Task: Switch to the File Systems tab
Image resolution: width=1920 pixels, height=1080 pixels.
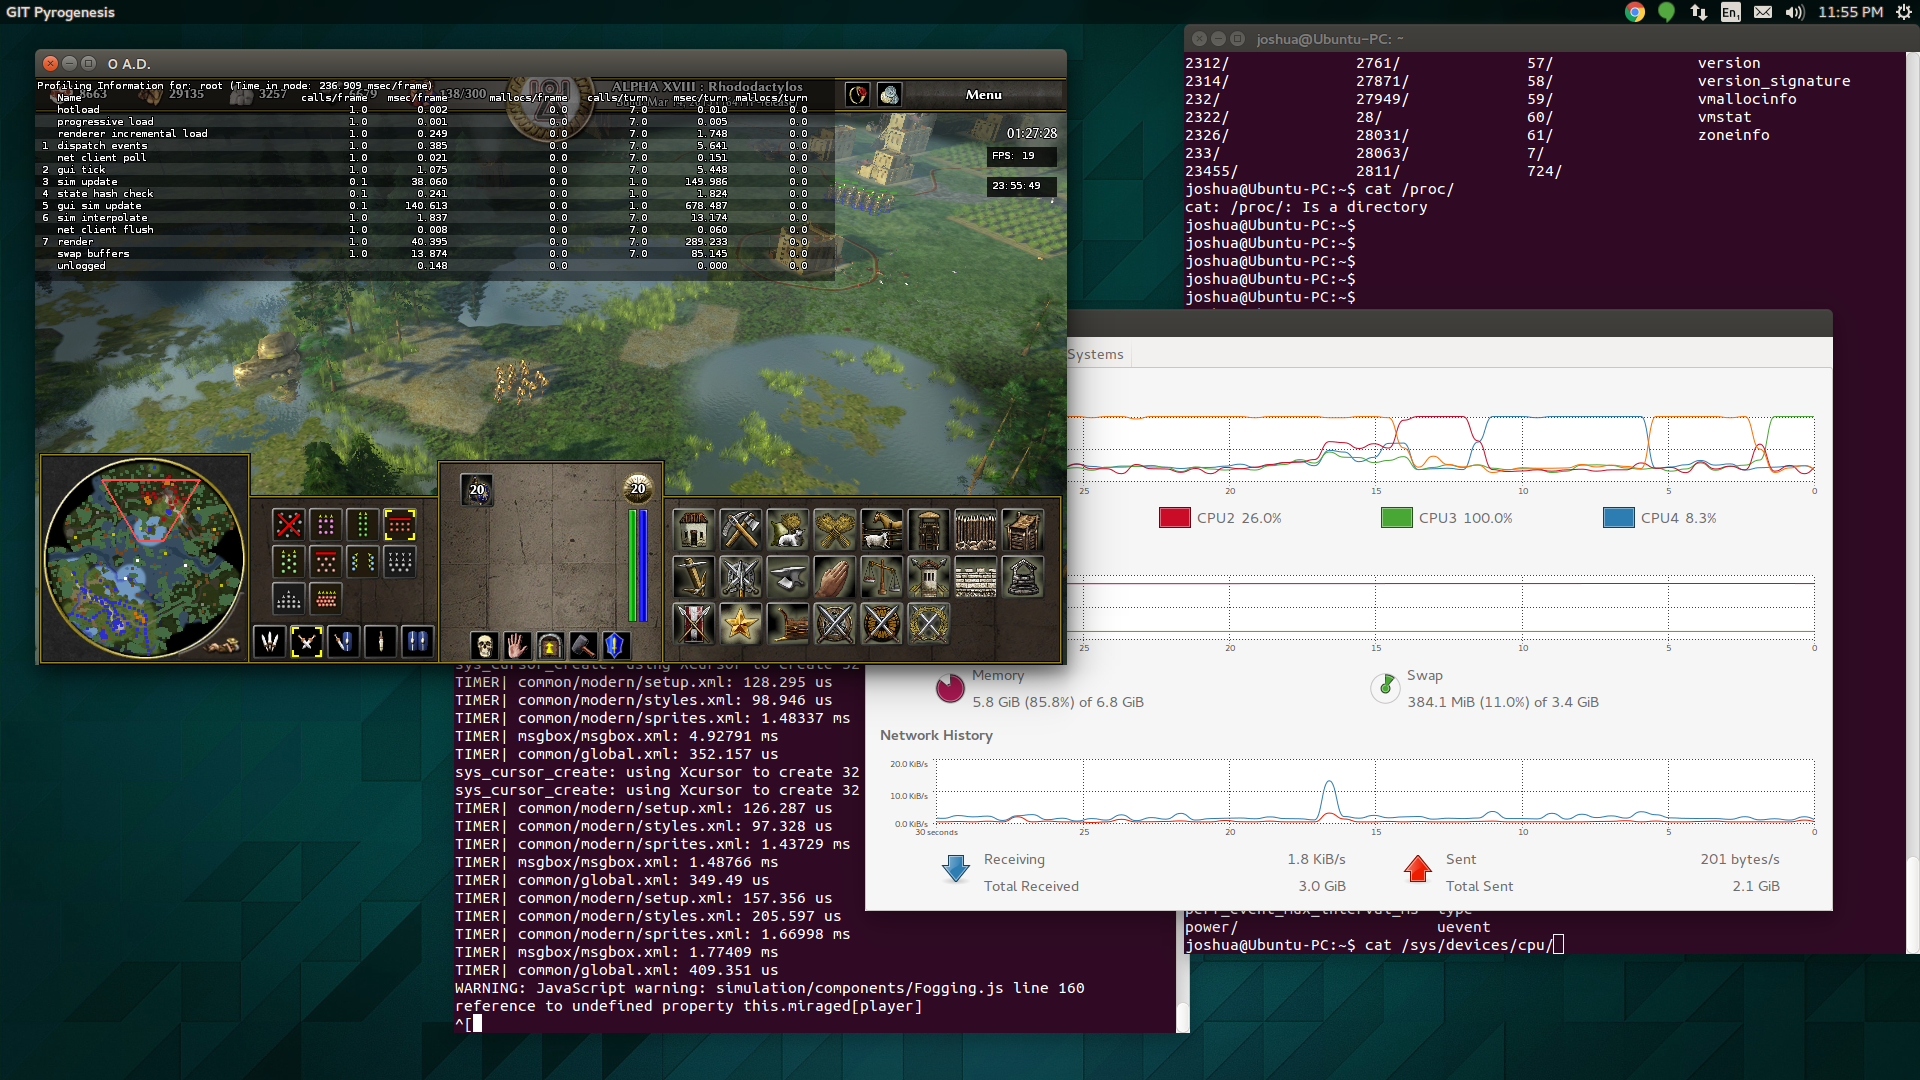Action: (1095, 354)
